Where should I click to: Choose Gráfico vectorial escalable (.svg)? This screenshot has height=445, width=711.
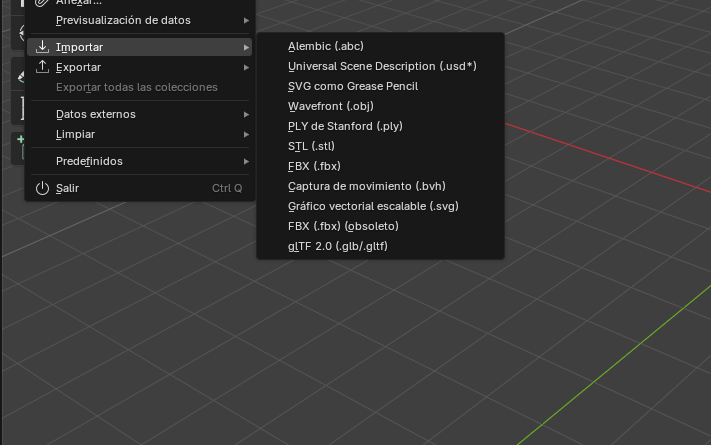coord(380,206)
